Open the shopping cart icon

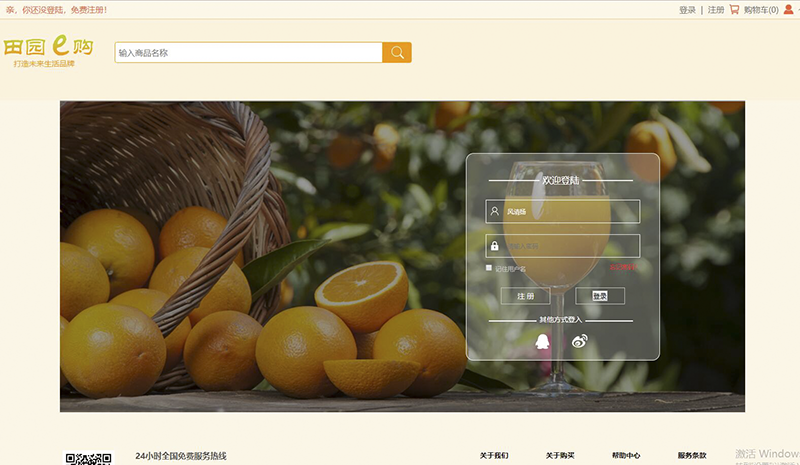(x=734, y=10)
